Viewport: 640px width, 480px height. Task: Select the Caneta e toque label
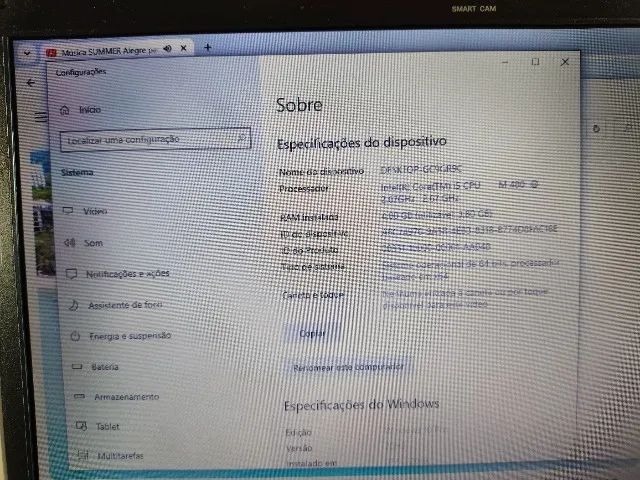[313, 295]
